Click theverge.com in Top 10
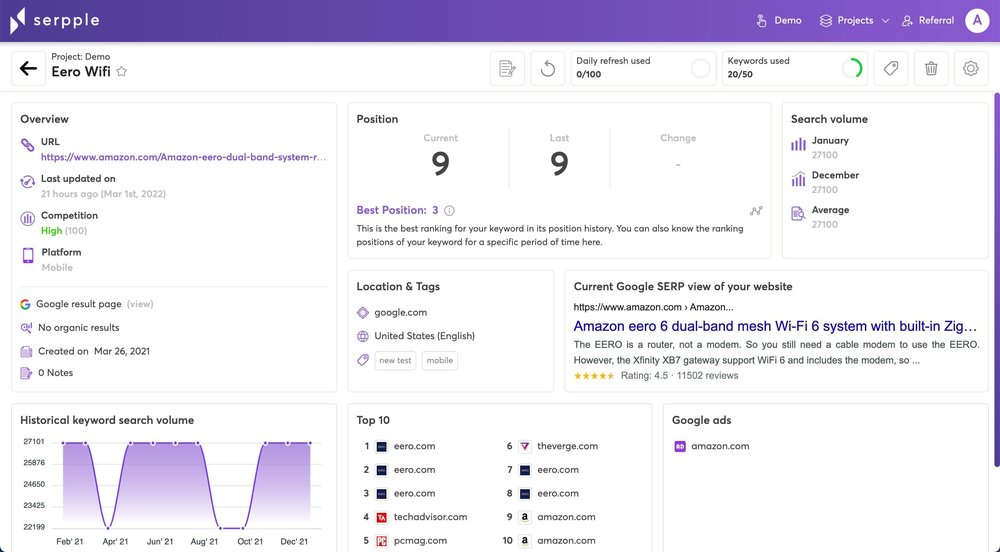 coord(568,446)
